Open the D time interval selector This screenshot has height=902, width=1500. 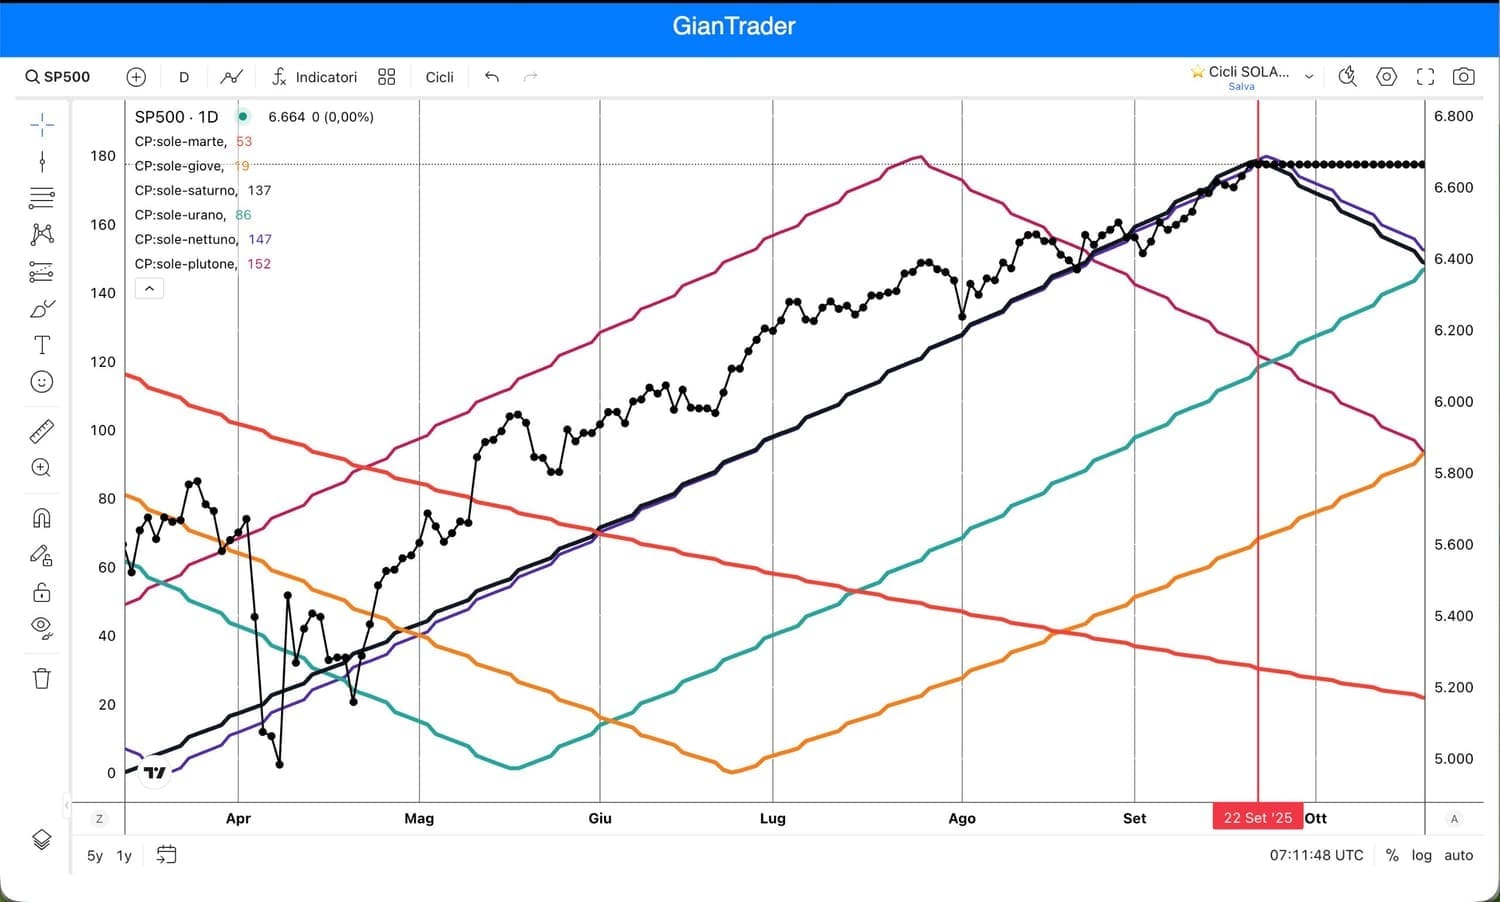point(184,77)
